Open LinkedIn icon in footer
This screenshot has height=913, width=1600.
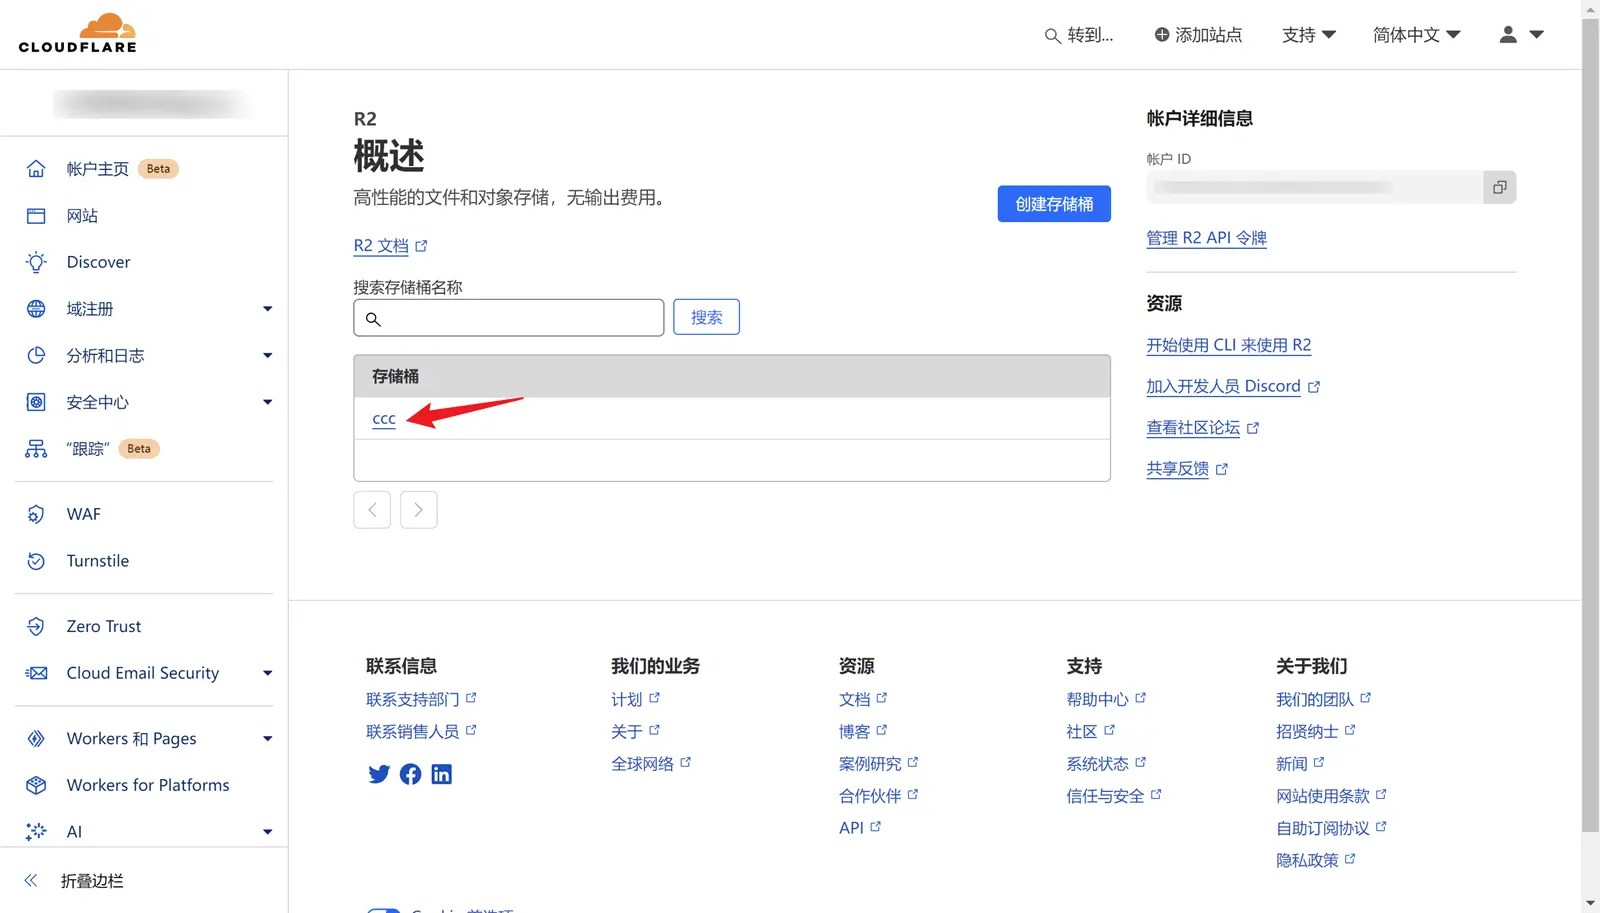[441, 774]
